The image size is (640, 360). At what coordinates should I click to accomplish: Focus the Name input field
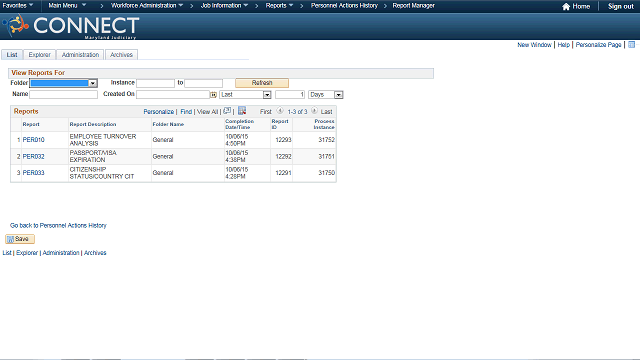pos(64,94)
